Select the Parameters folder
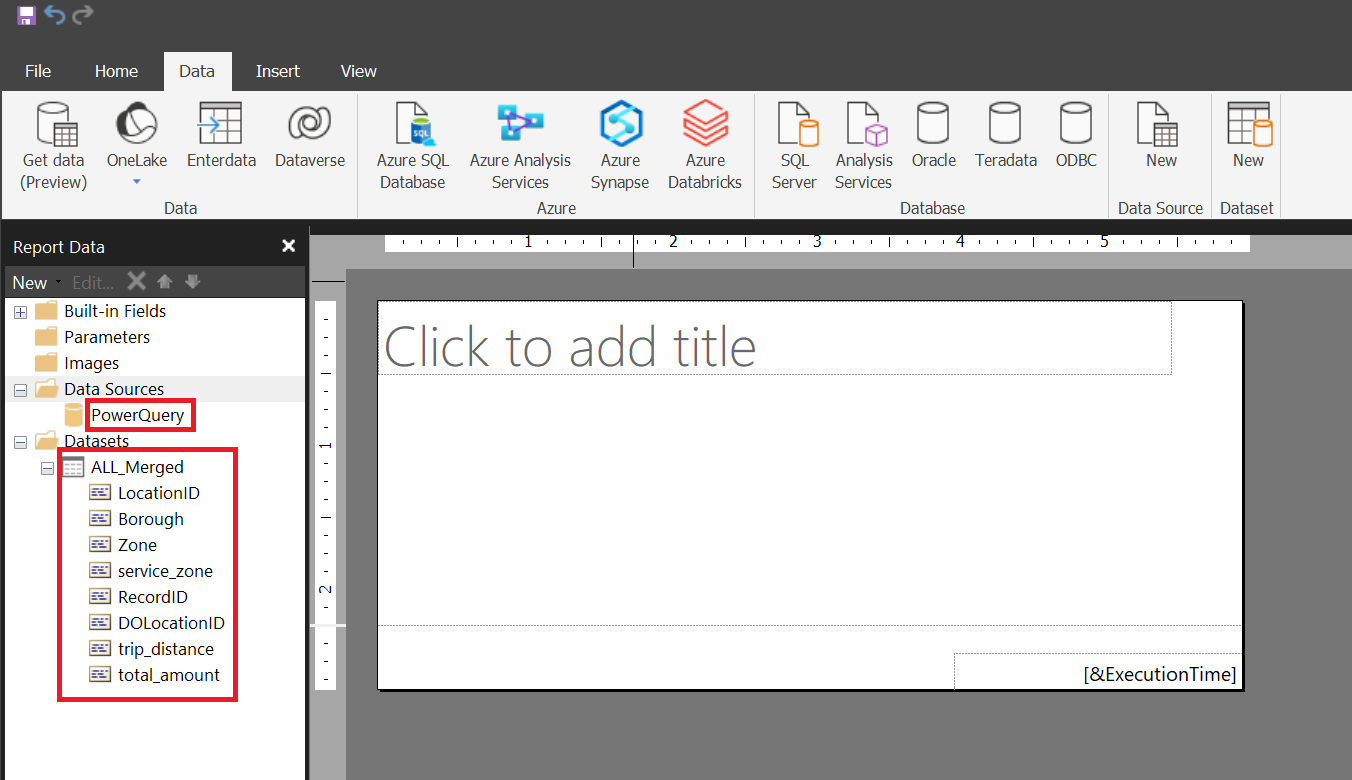This screenshot has width=1352, height=780. coord(107,337)
